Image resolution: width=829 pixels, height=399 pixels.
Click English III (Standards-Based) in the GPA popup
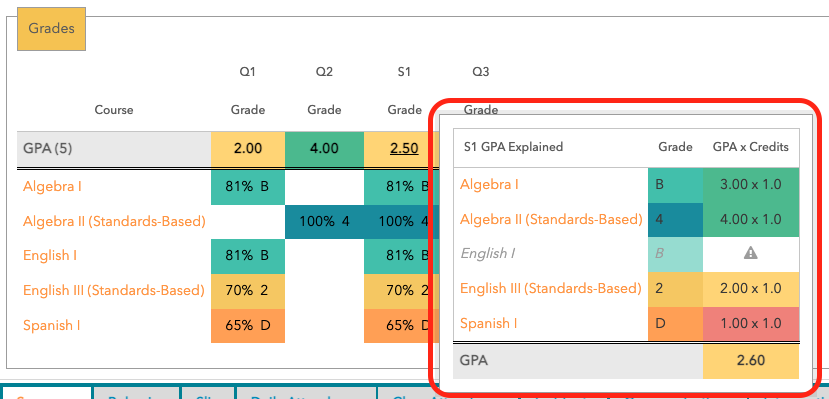[550, 288]
